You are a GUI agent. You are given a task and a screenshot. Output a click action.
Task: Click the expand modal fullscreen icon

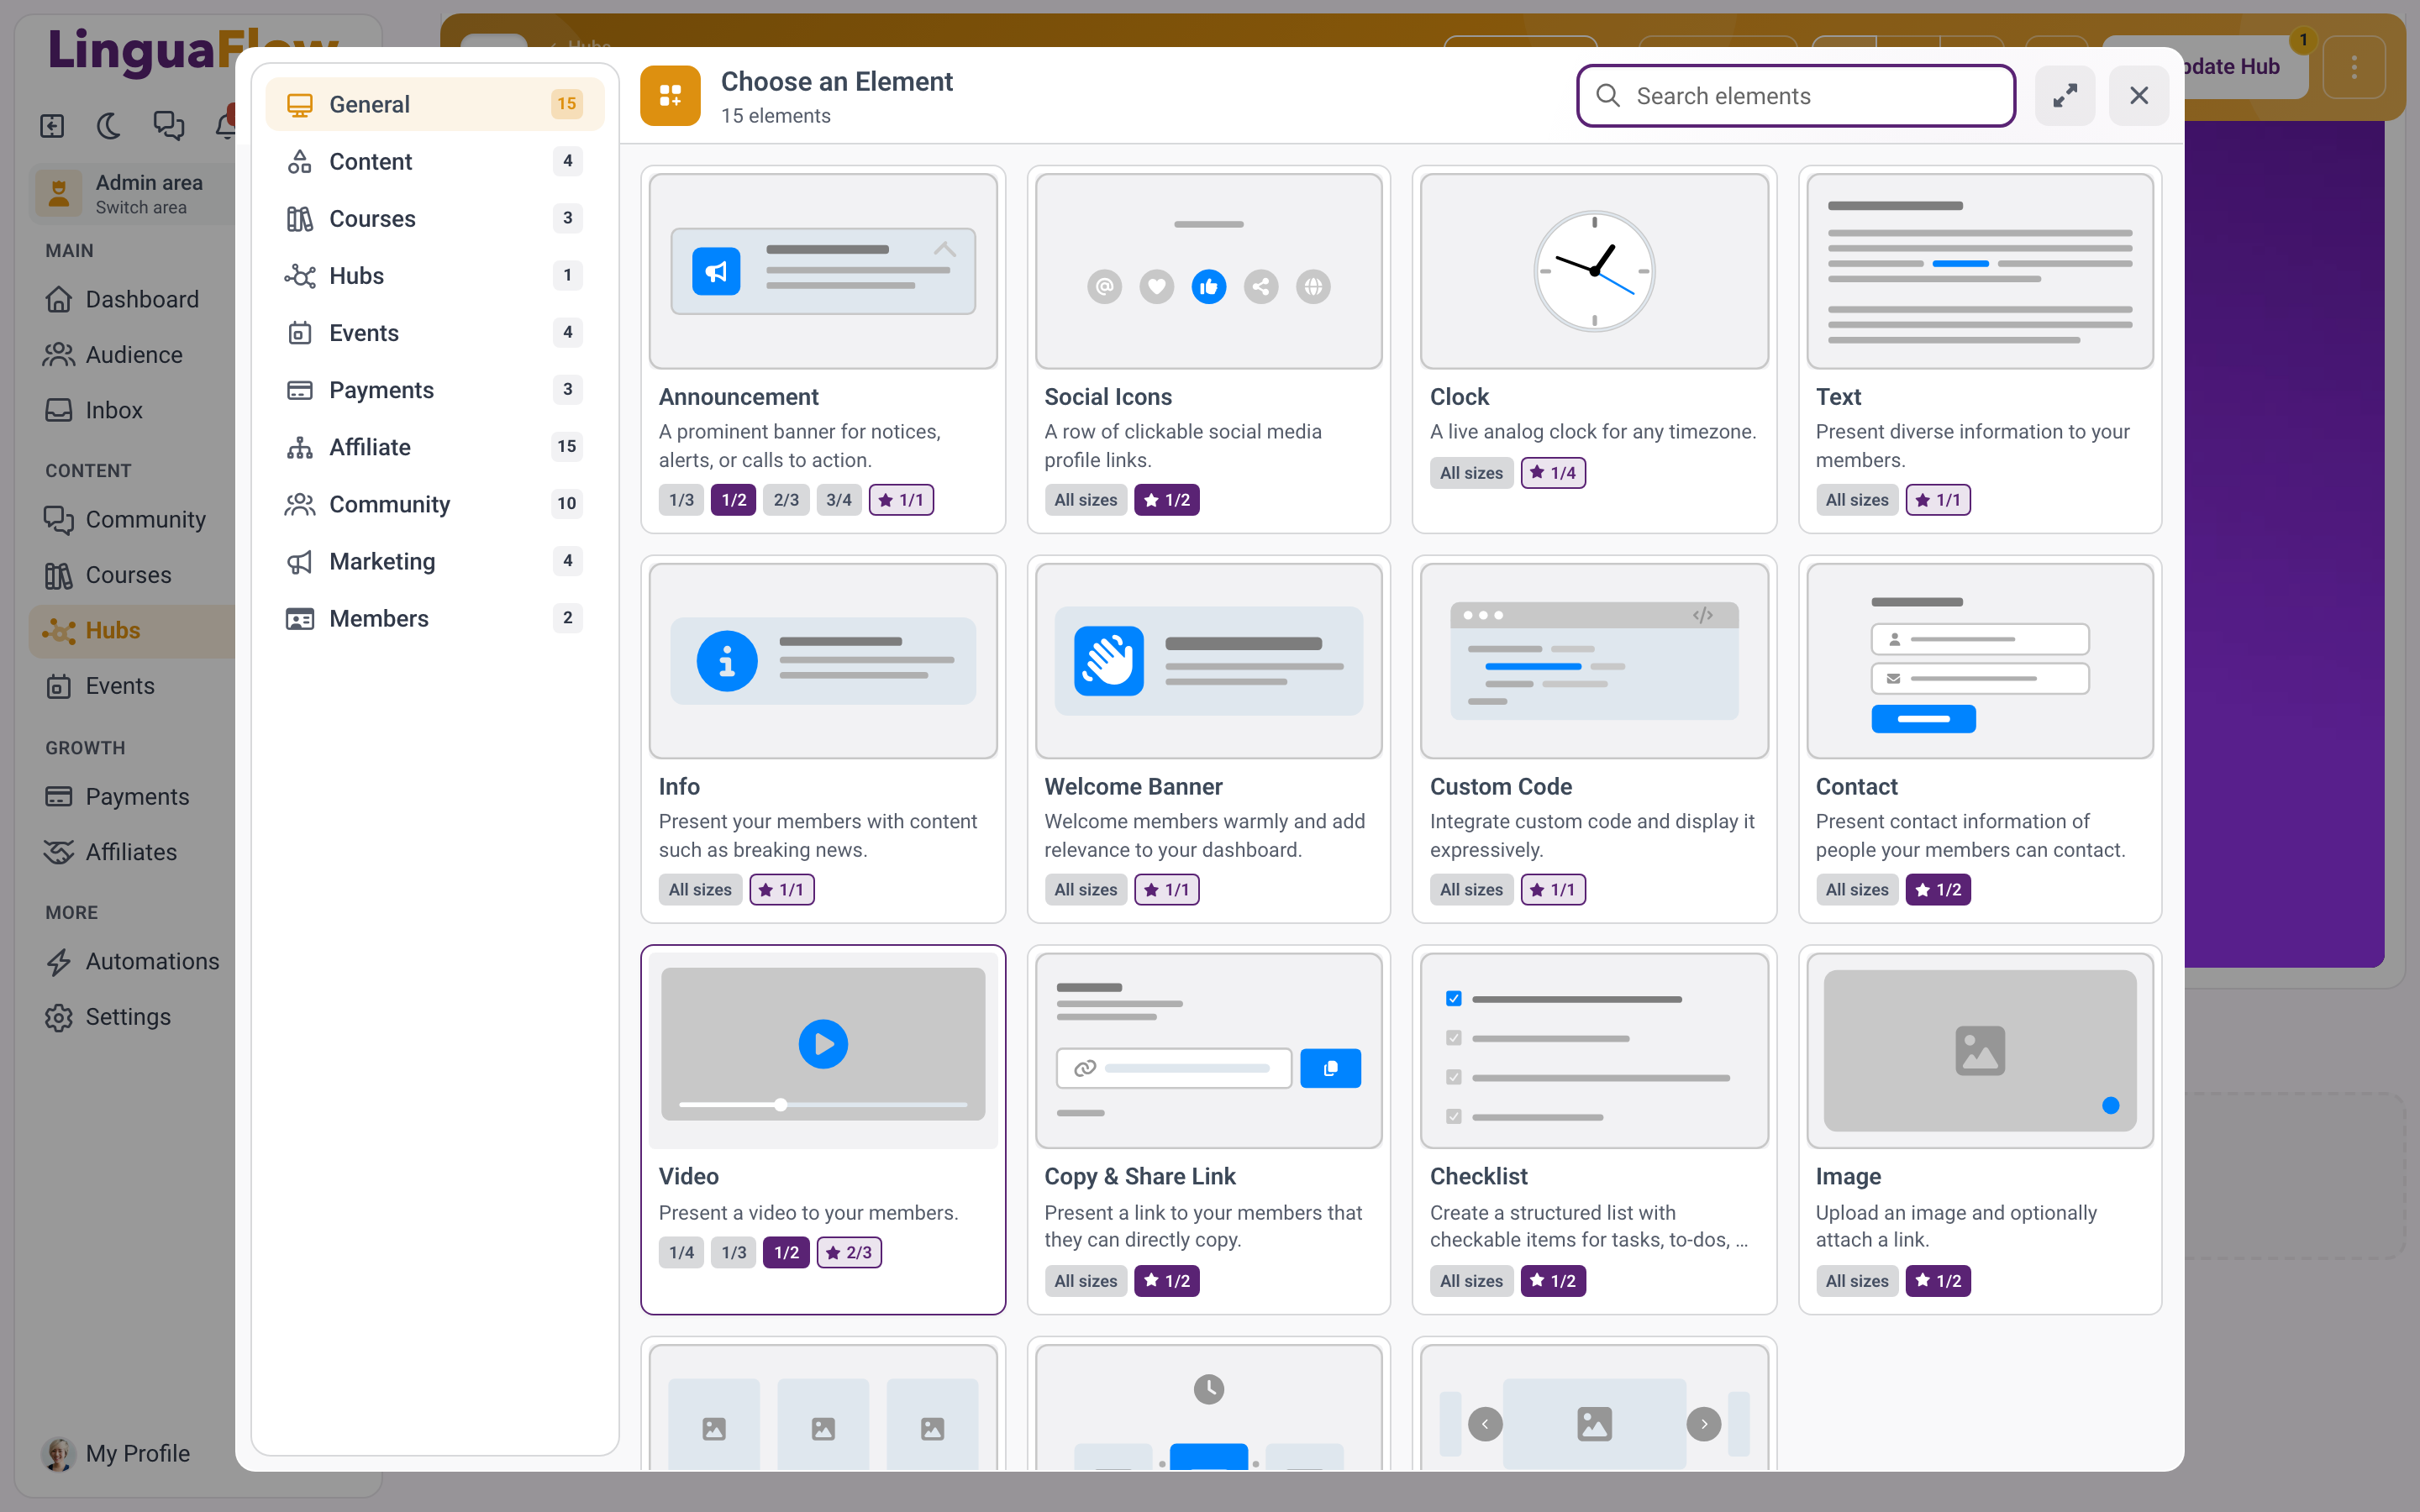(2065, 96)
